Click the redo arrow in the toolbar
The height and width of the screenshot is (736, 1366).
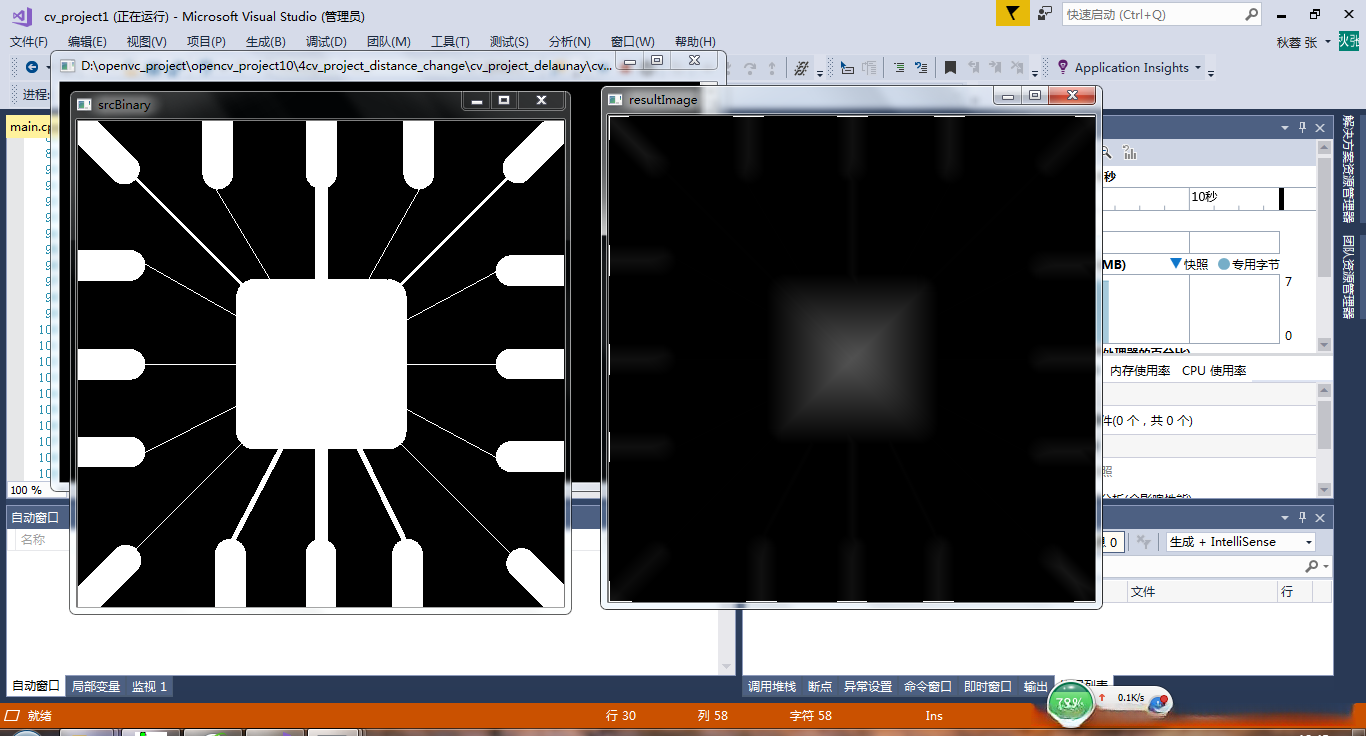[750, 68]
